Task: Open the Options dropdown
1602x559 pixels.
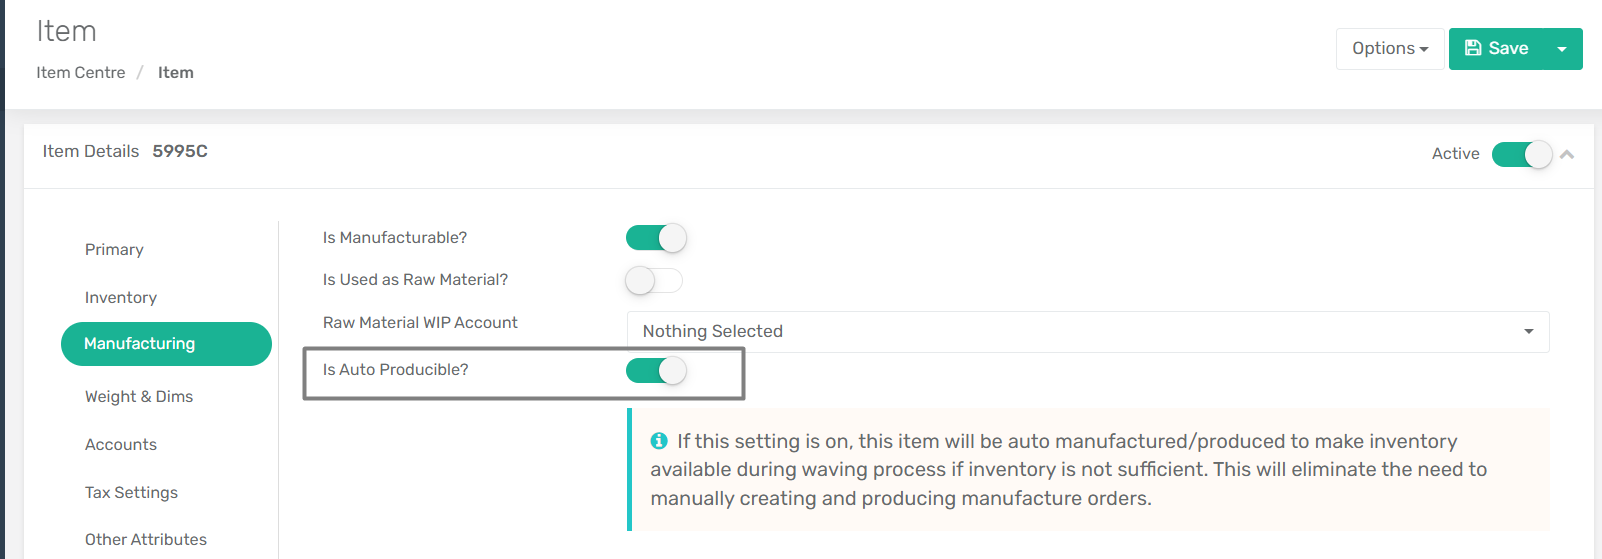Action: tap(1390, 49)
